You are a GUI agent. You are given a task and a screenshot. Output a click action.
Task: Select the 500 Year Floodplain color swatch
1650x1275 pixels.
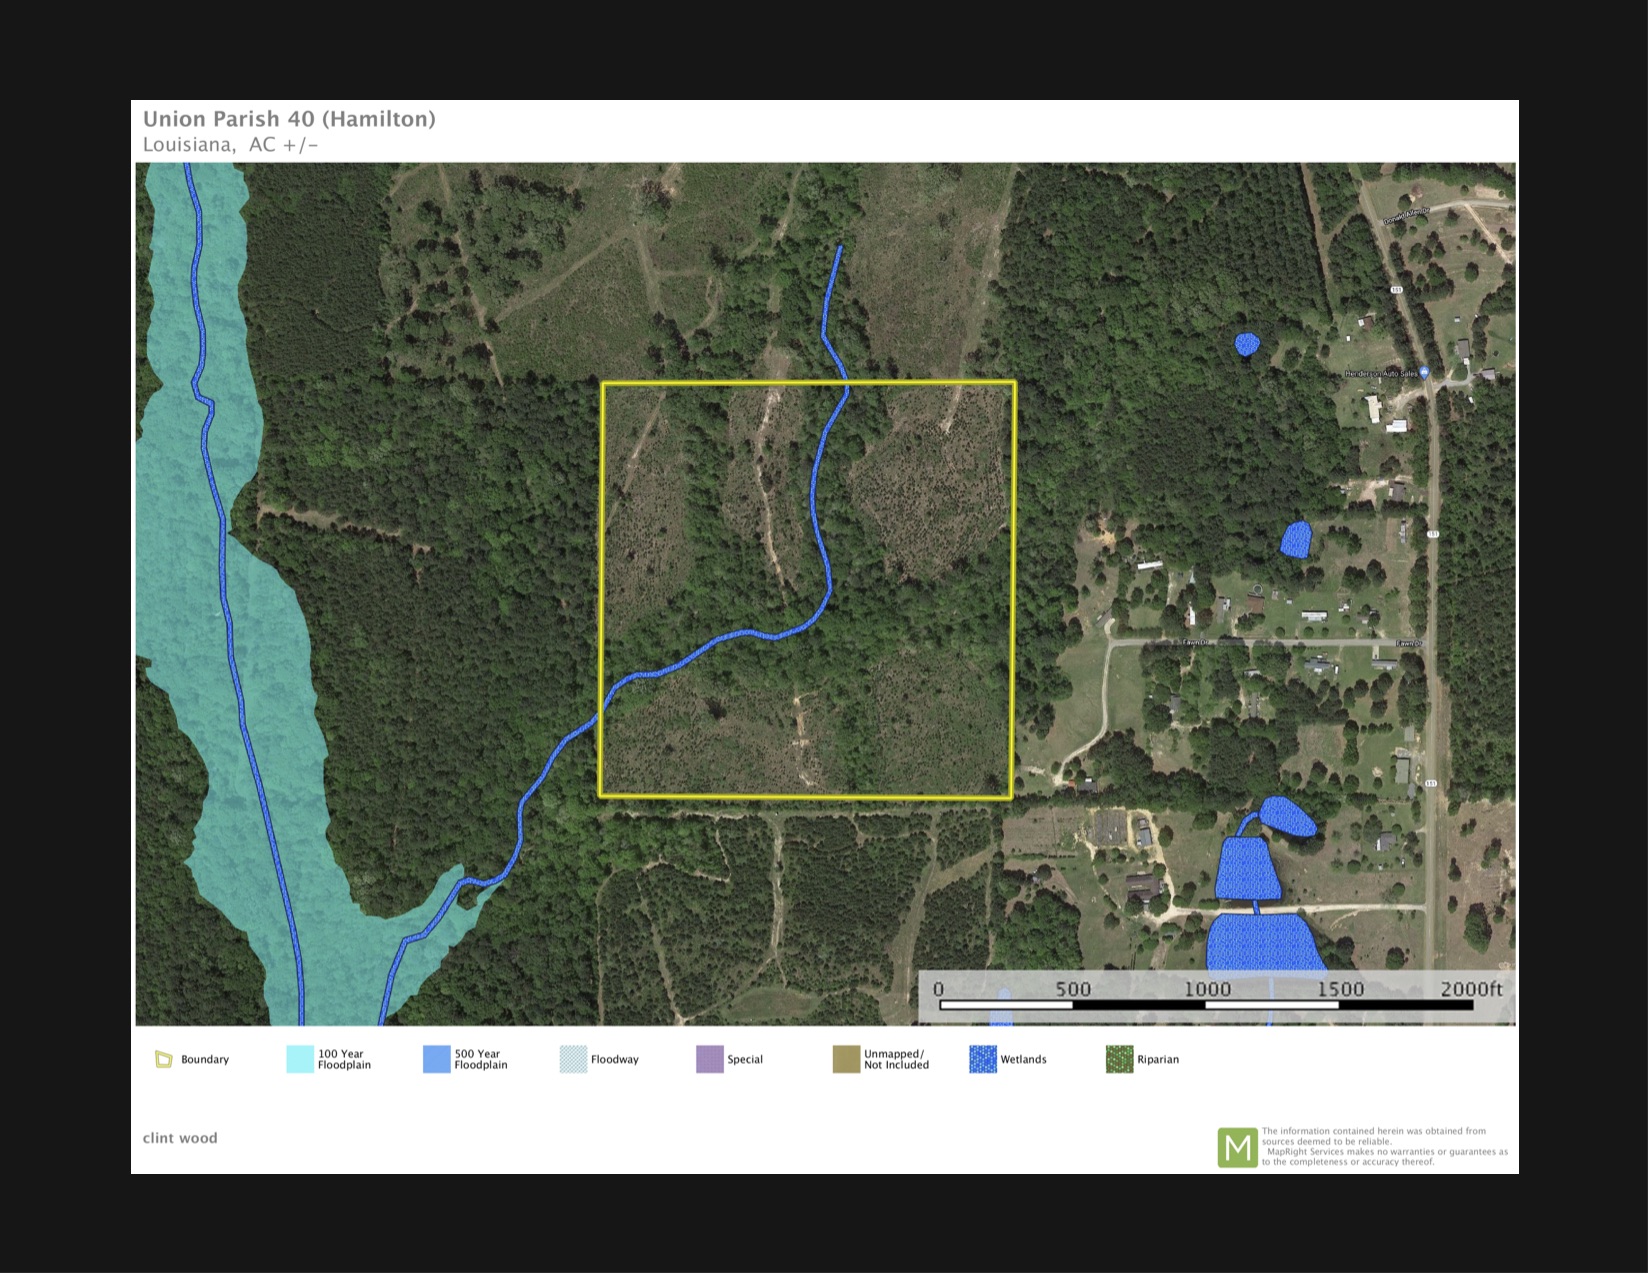[436, 1059]
